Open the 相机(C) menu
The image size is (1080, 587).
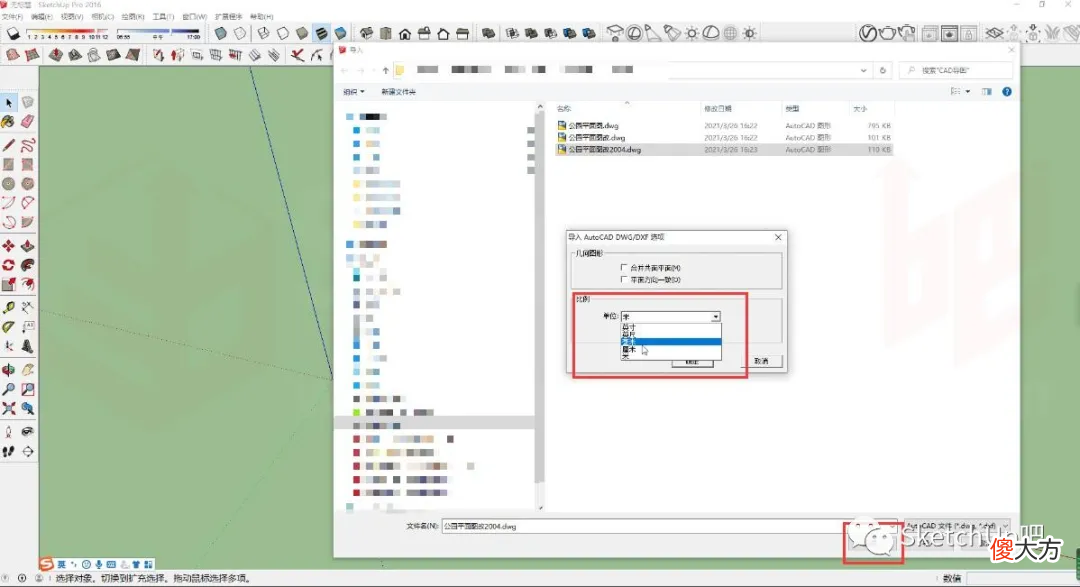click(102, 17)
